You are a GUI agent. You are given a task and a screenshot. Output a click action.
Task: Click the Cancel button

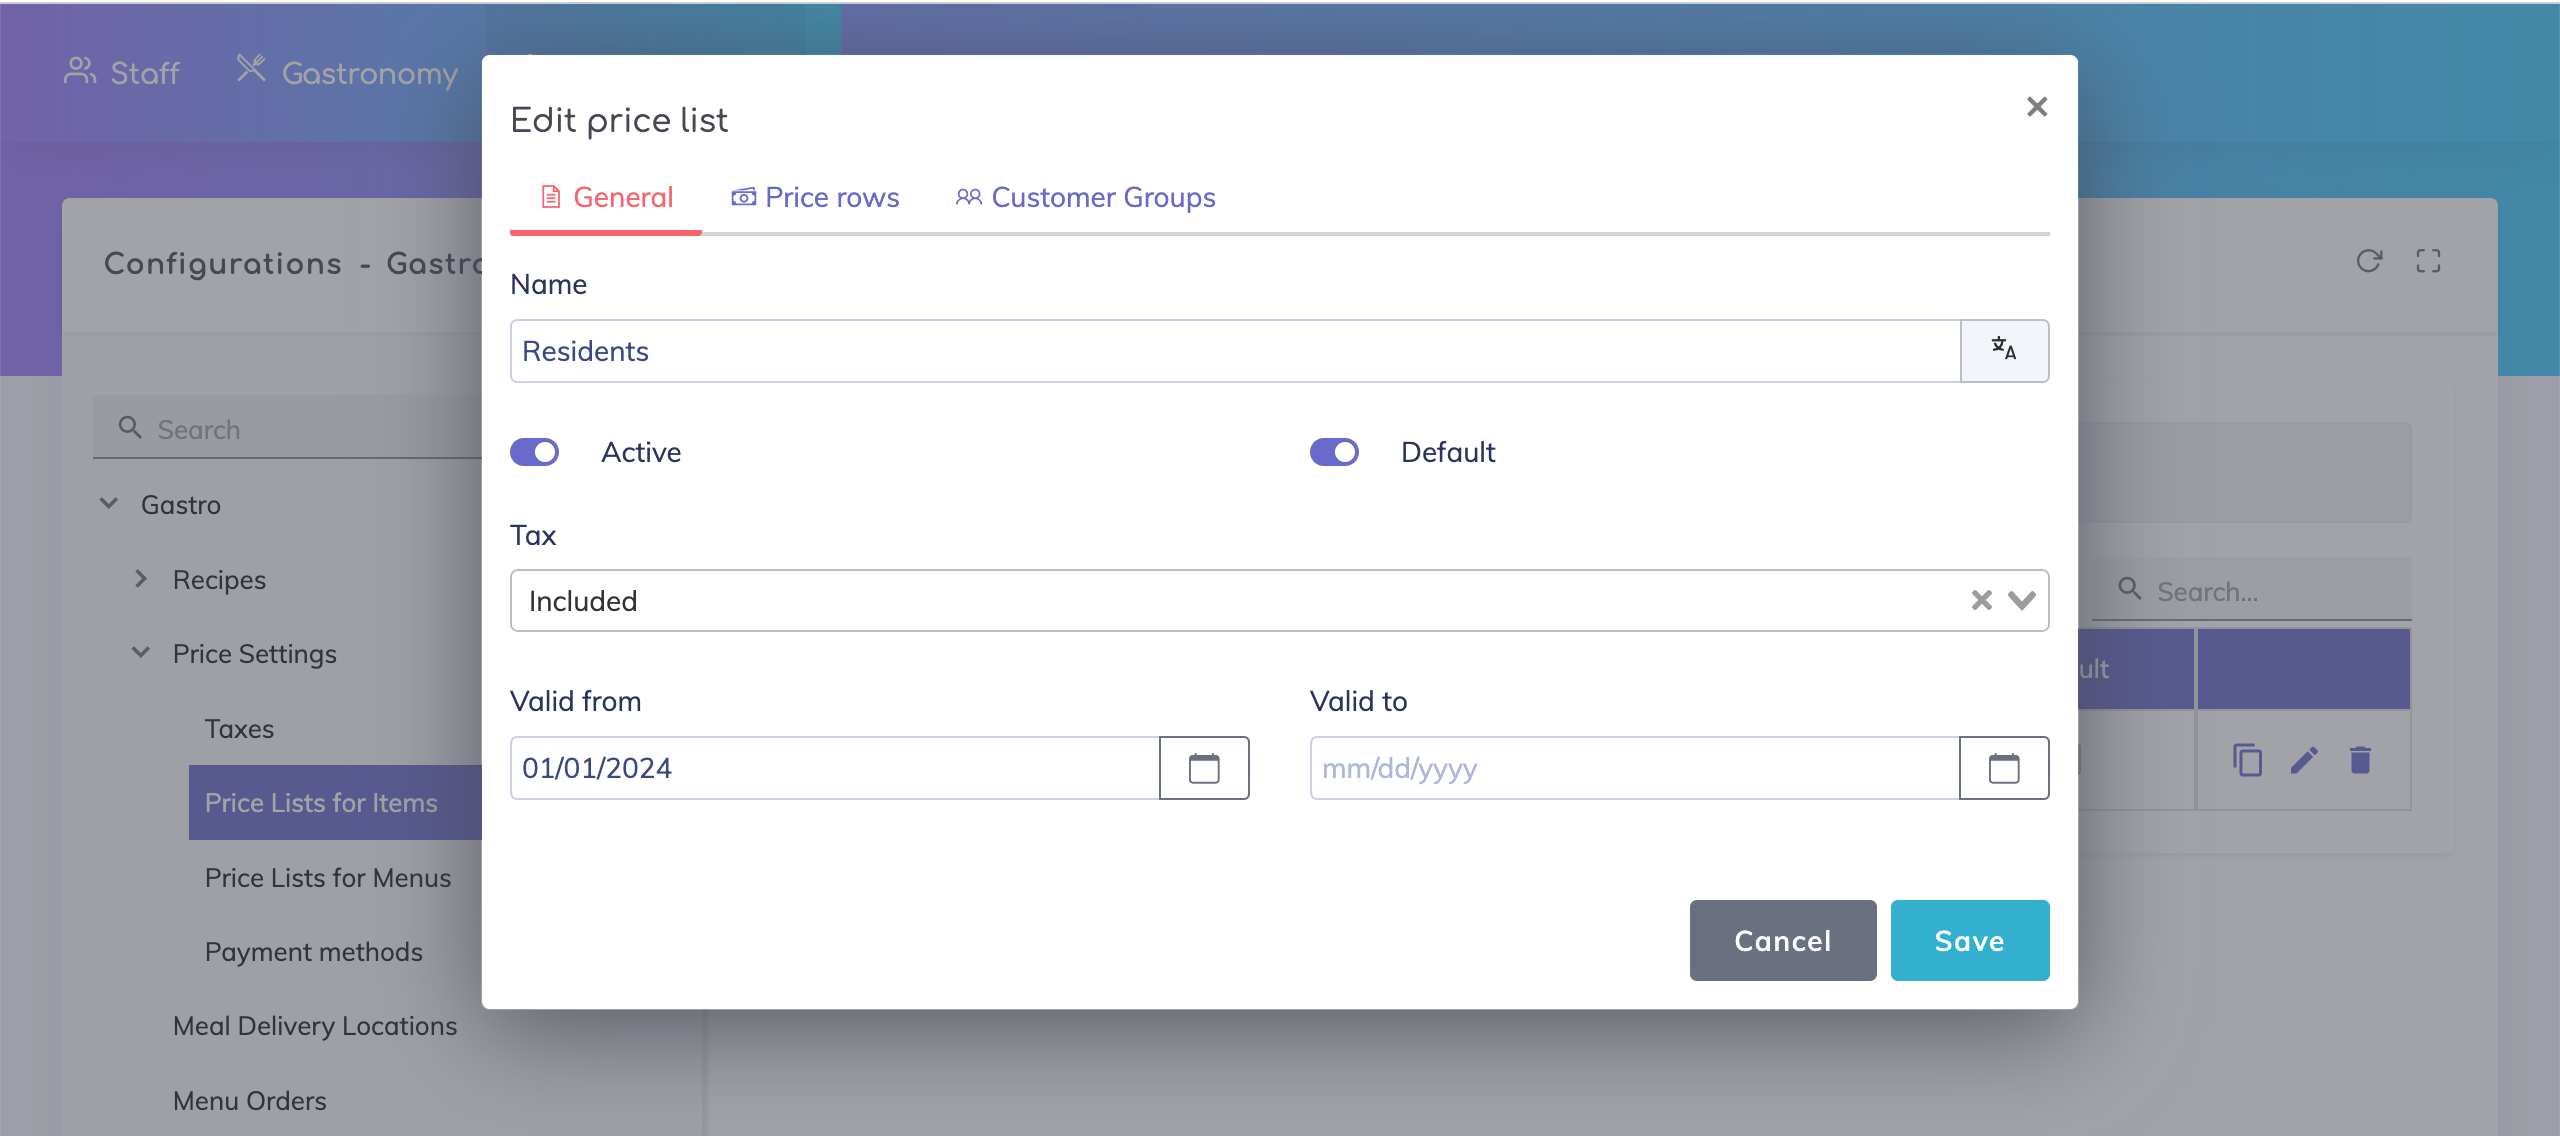[1782, 940]
